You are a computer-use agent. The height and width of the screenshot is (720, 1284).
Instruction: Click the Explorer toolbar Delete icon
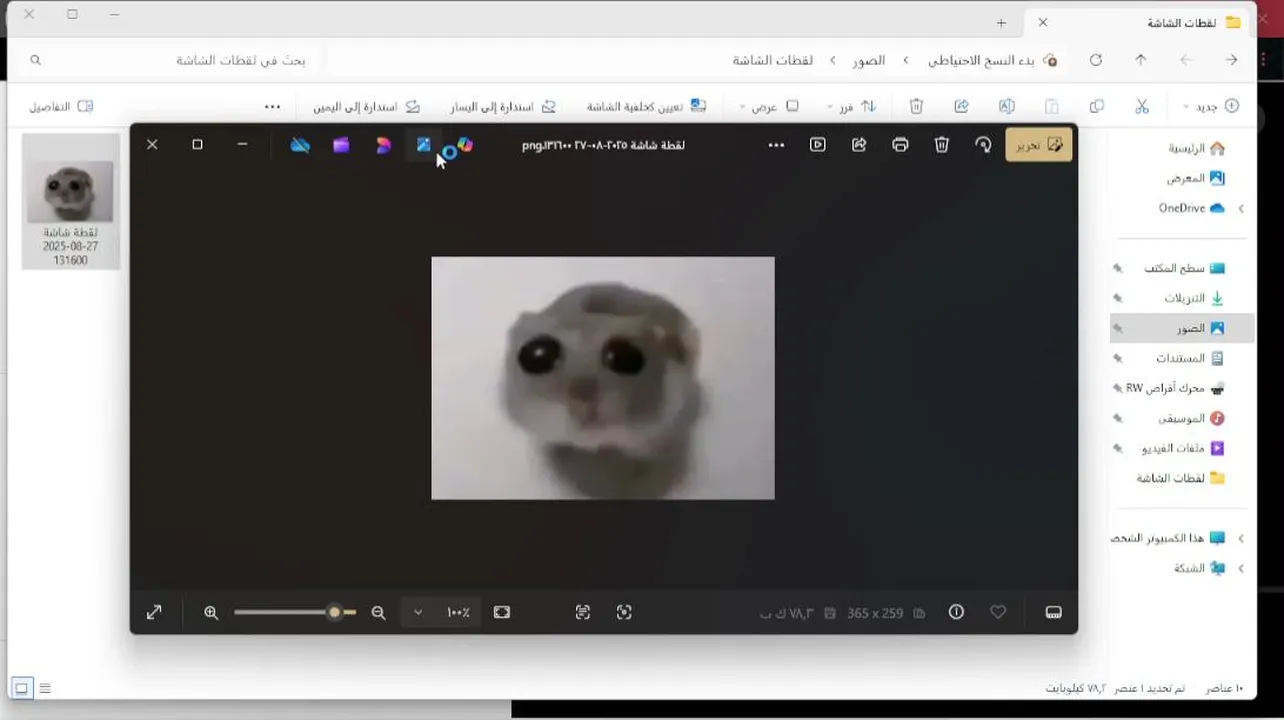(x=916, y=106)
